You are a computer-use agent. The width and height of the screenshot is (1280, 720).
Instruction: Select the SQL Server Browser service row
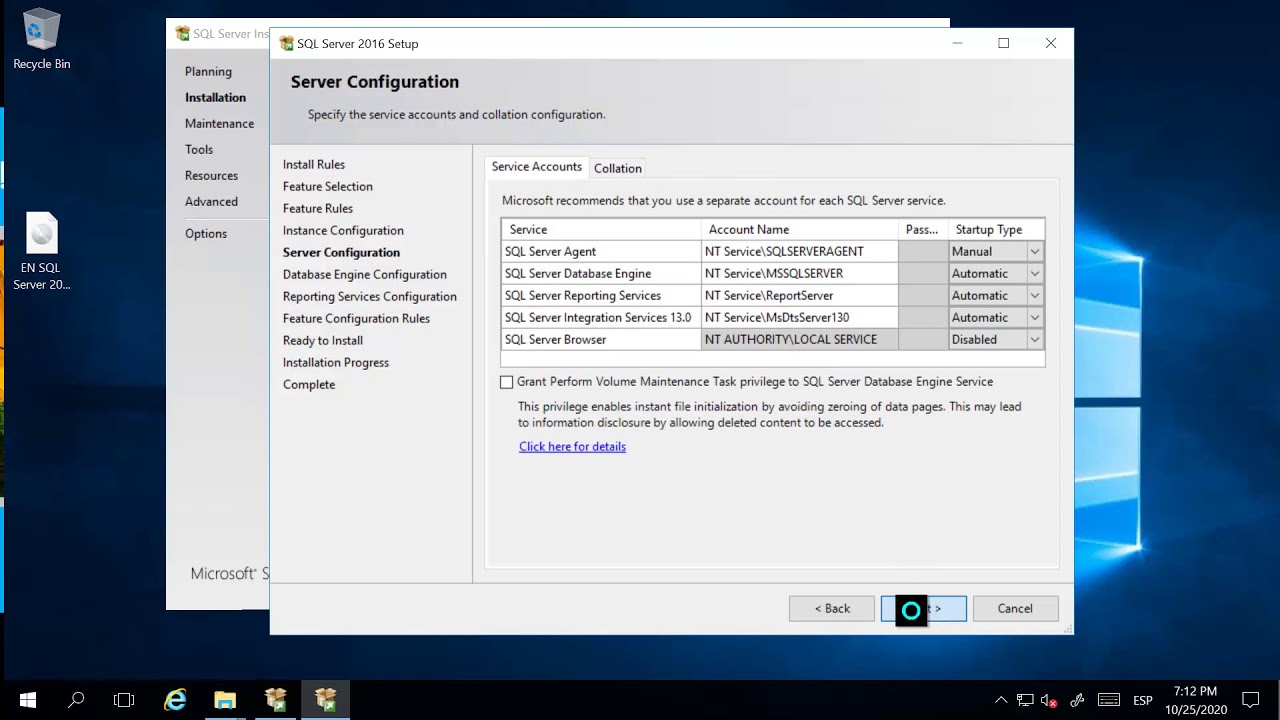pyautogui.click(x=601, y=340)
